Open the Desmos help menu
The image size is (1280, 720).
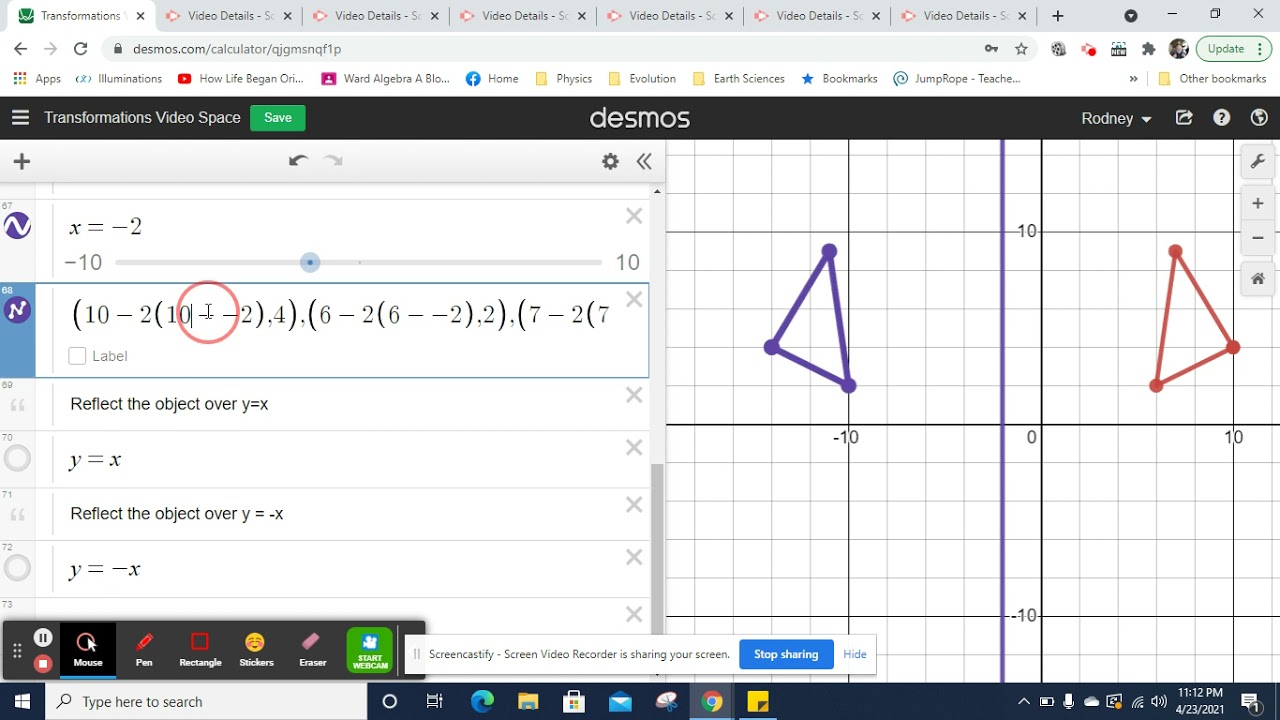pyautogui.click(x=1222, y=118)
